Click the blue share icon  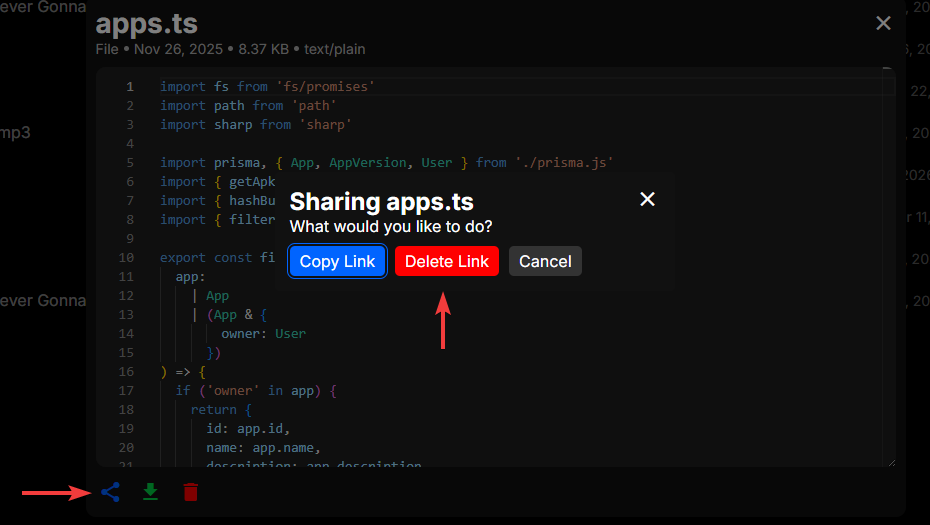pyautogui.click(x=110, y=492)
